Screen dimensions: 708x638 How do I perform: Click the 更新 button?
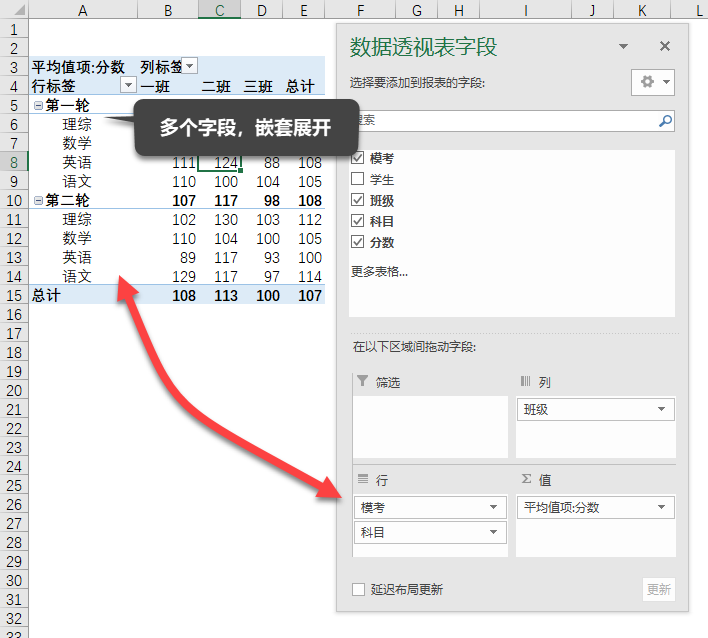658,590
